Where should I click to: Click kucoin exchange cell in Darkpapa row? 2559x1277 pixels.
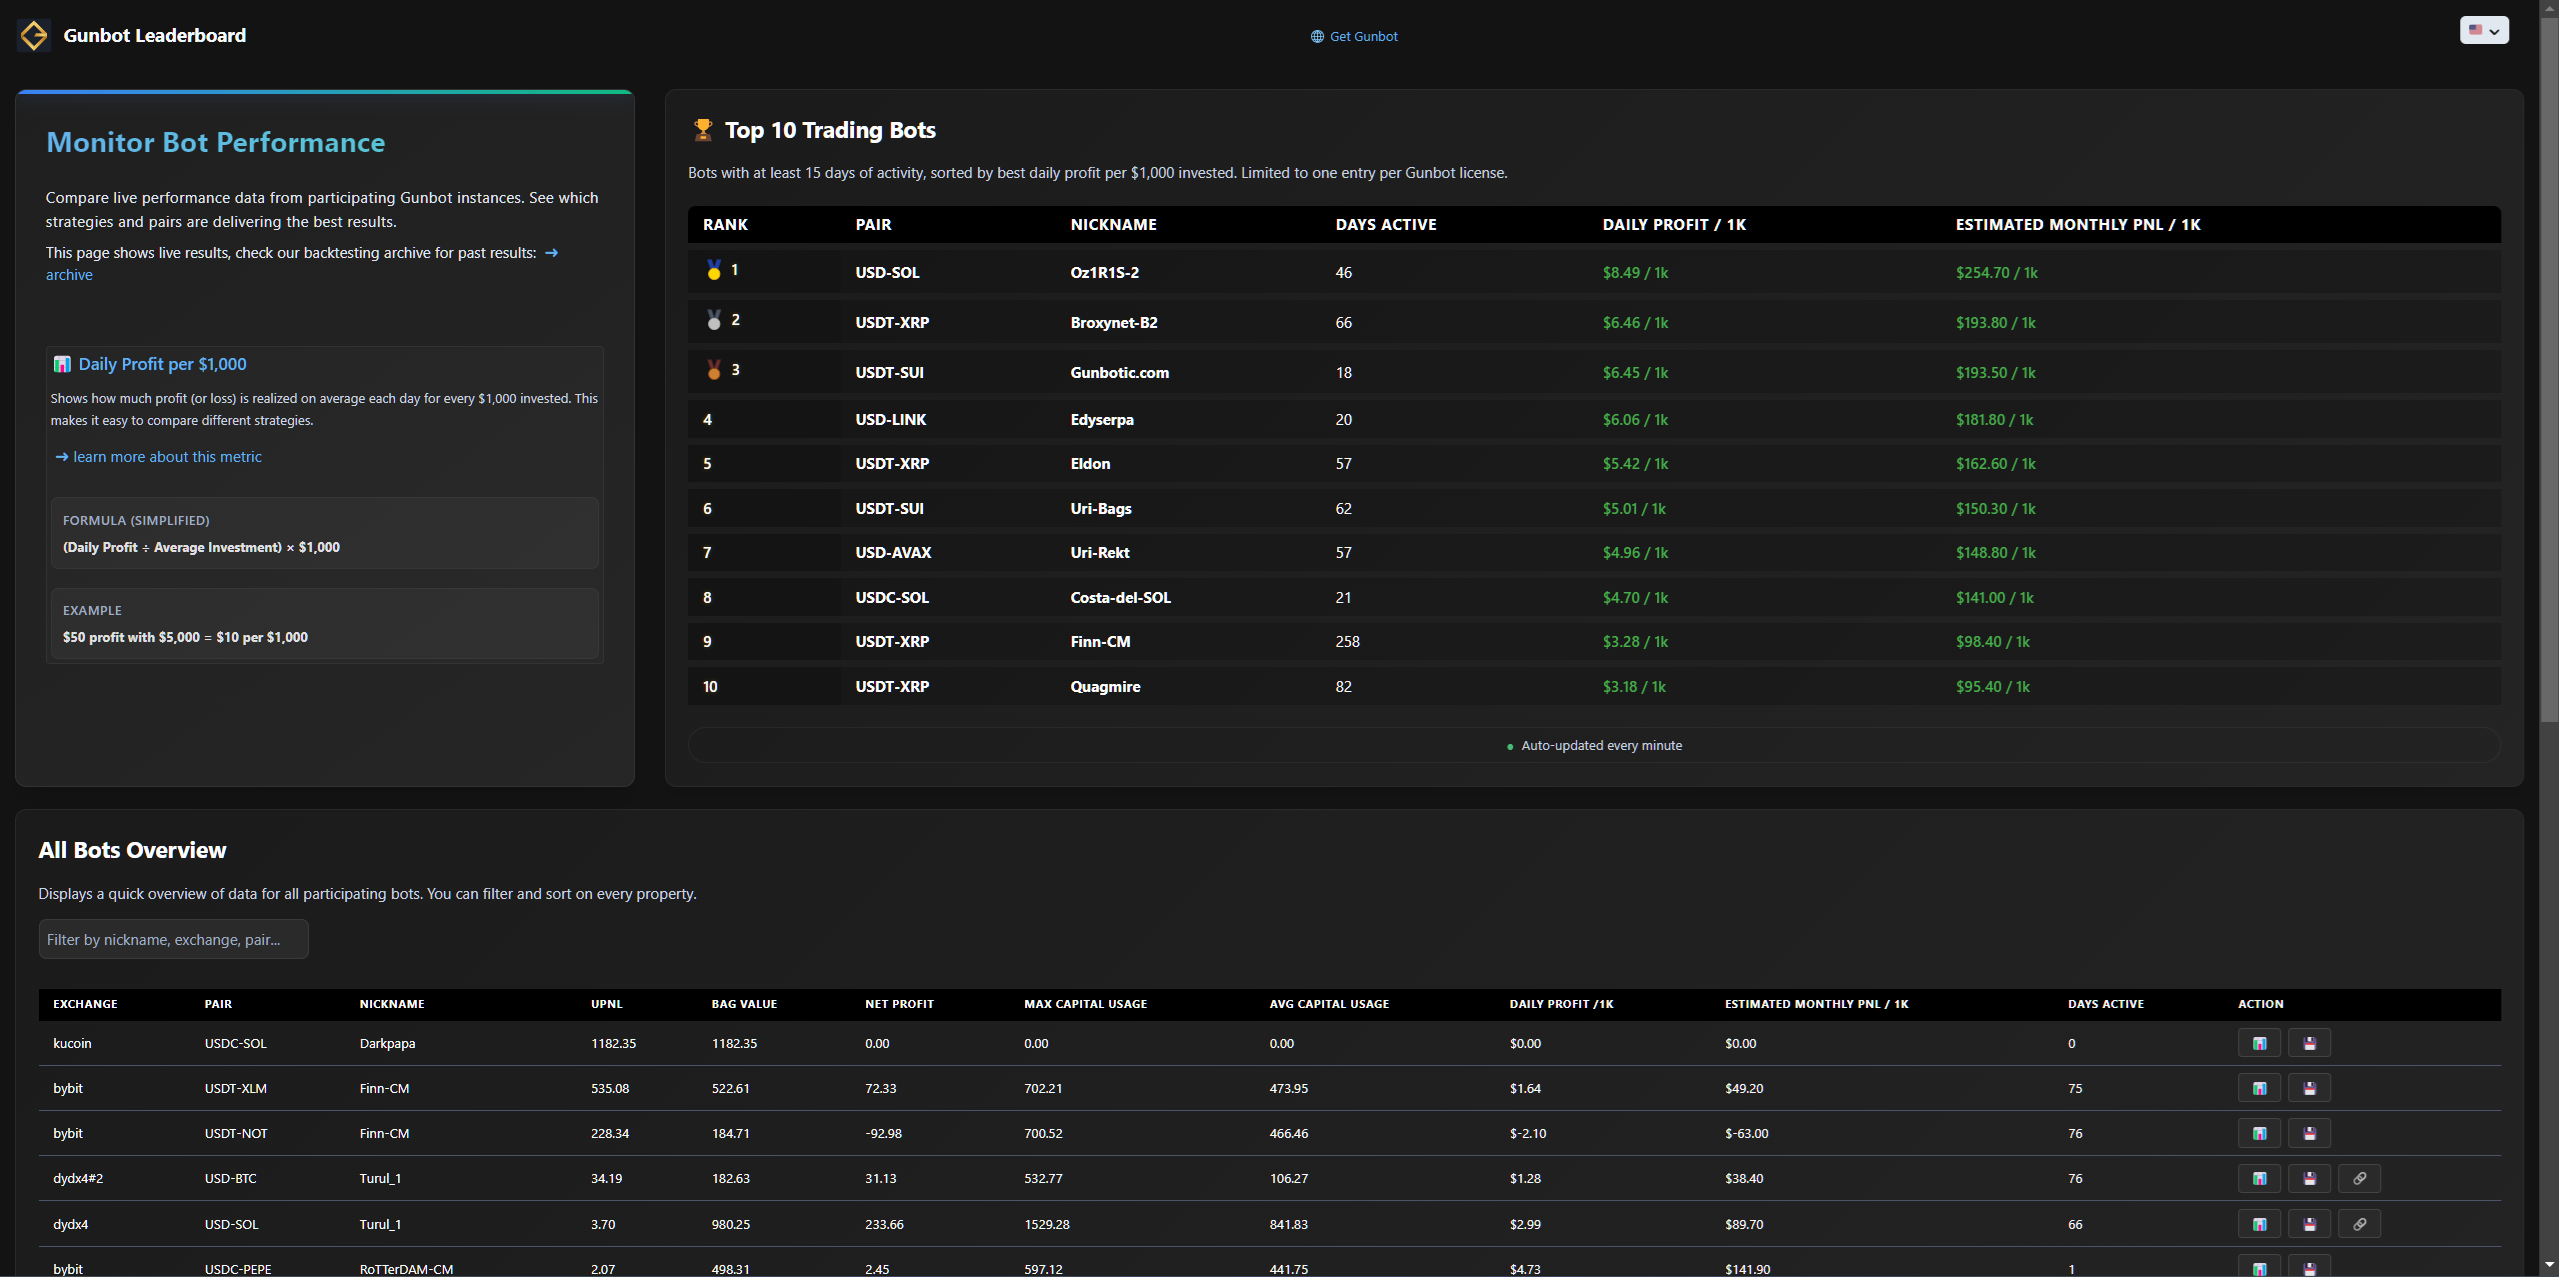pyautogui.click(x=72, y=1043)
